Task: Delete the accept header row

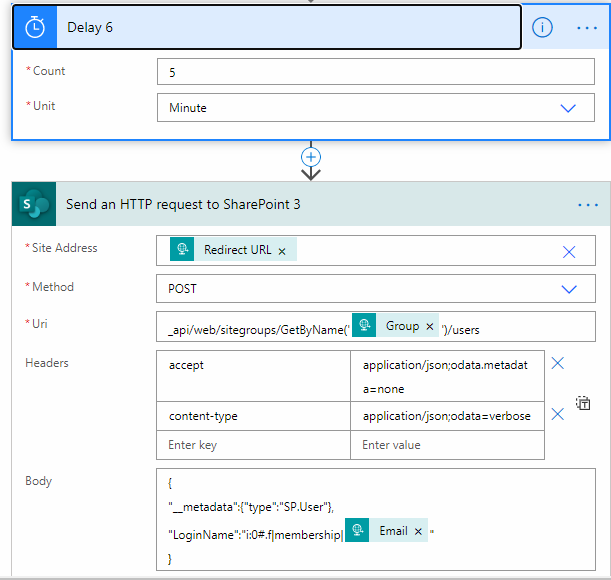Action: coord(558,363)
